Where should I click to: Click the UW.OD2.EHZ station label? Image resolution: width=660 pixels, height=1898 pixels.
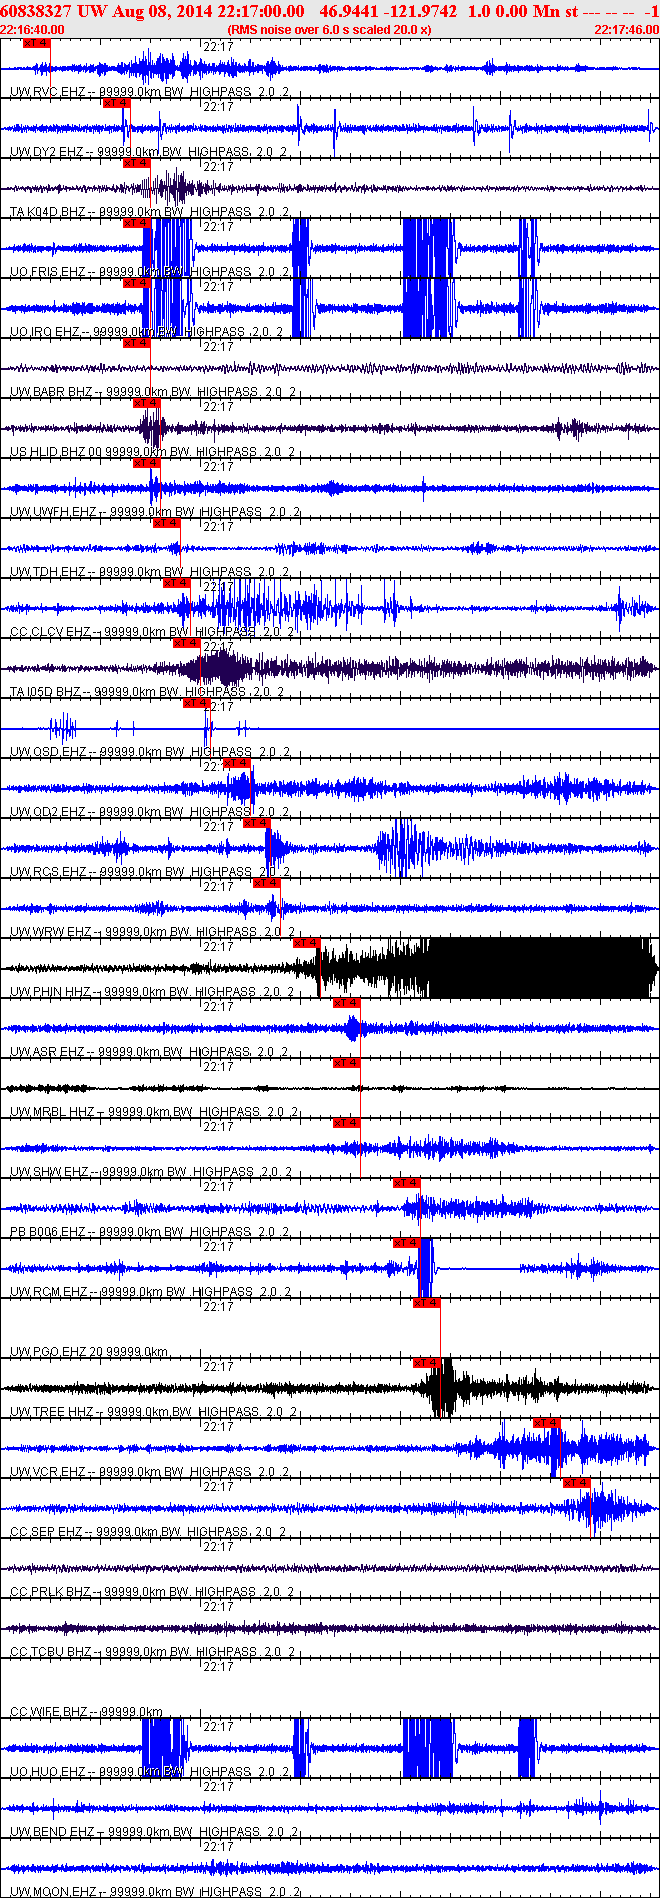[x=48, y=812]
